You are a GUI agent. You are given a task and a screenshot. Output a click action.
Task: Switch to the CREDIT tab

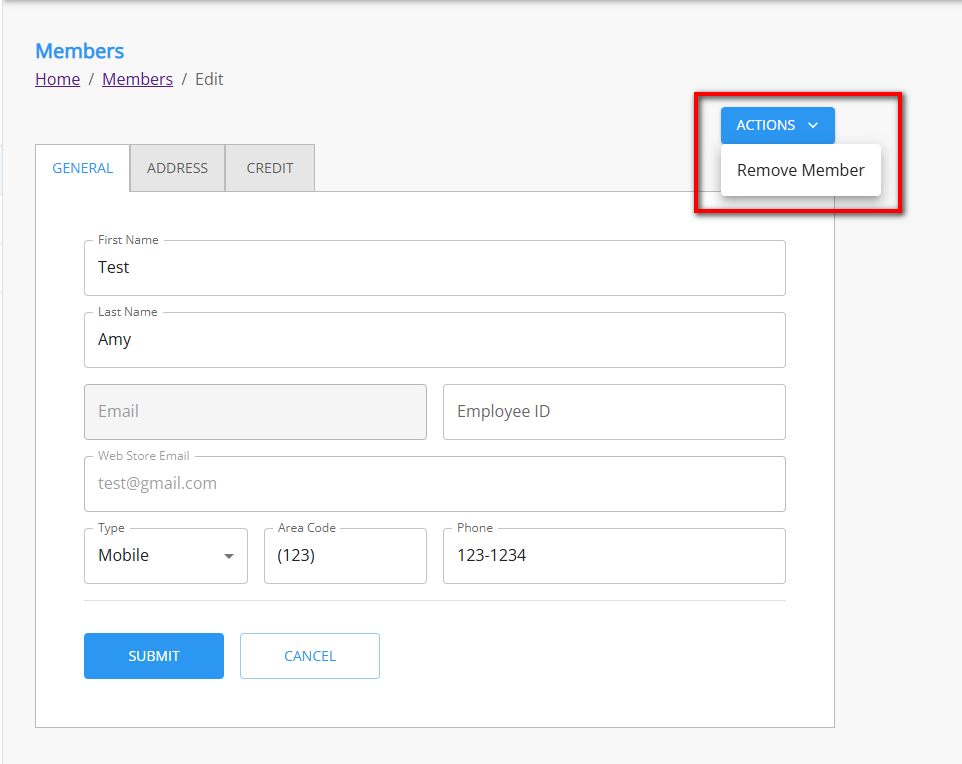click(x=270, y=168)
